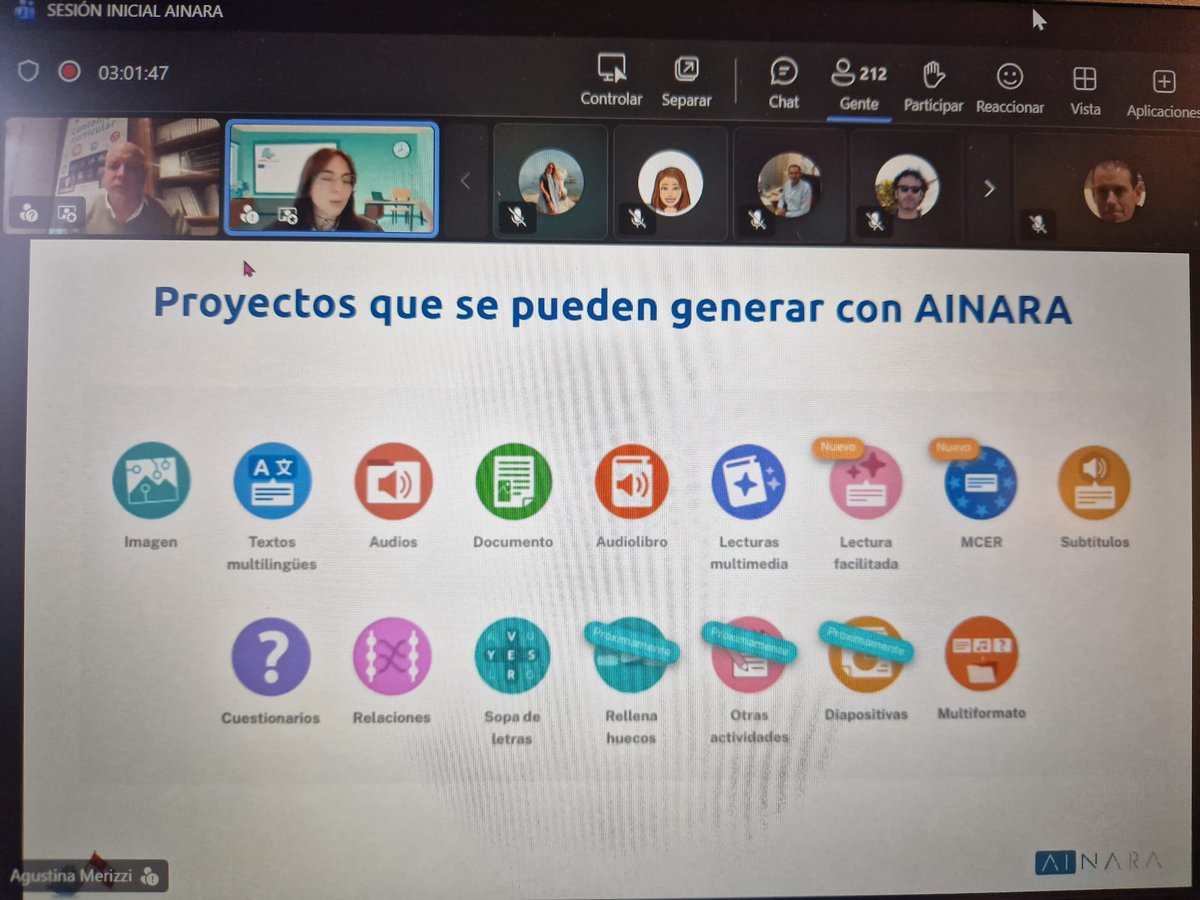Click the man in white shirt participant tile
This screenshot has height=900, width=1200.
pos(790,185)
